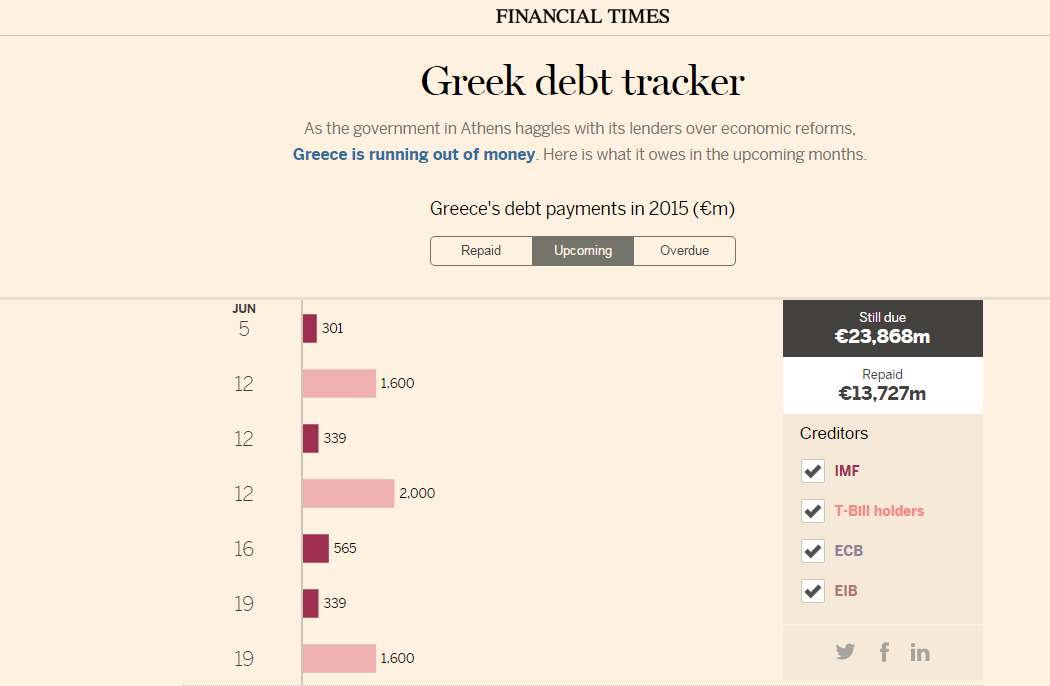
Task: Click the June 12 bar of 339
Action: [311, 438]
